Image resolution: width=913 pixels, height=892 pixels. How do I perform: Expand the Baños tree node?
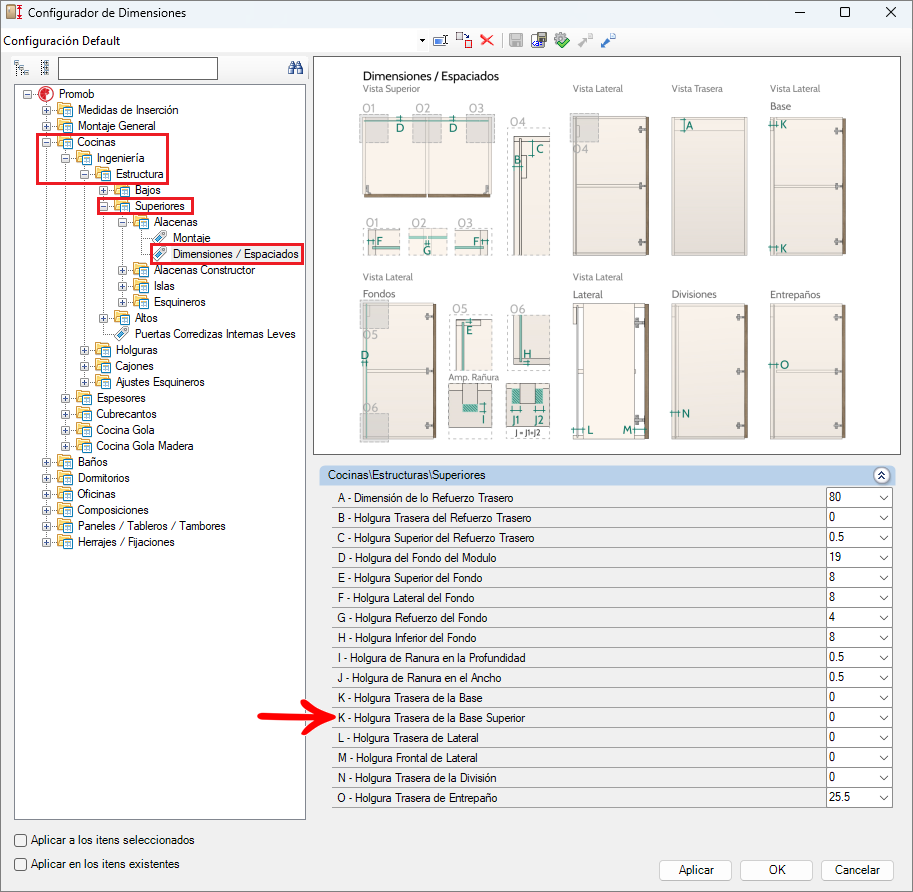47,462
